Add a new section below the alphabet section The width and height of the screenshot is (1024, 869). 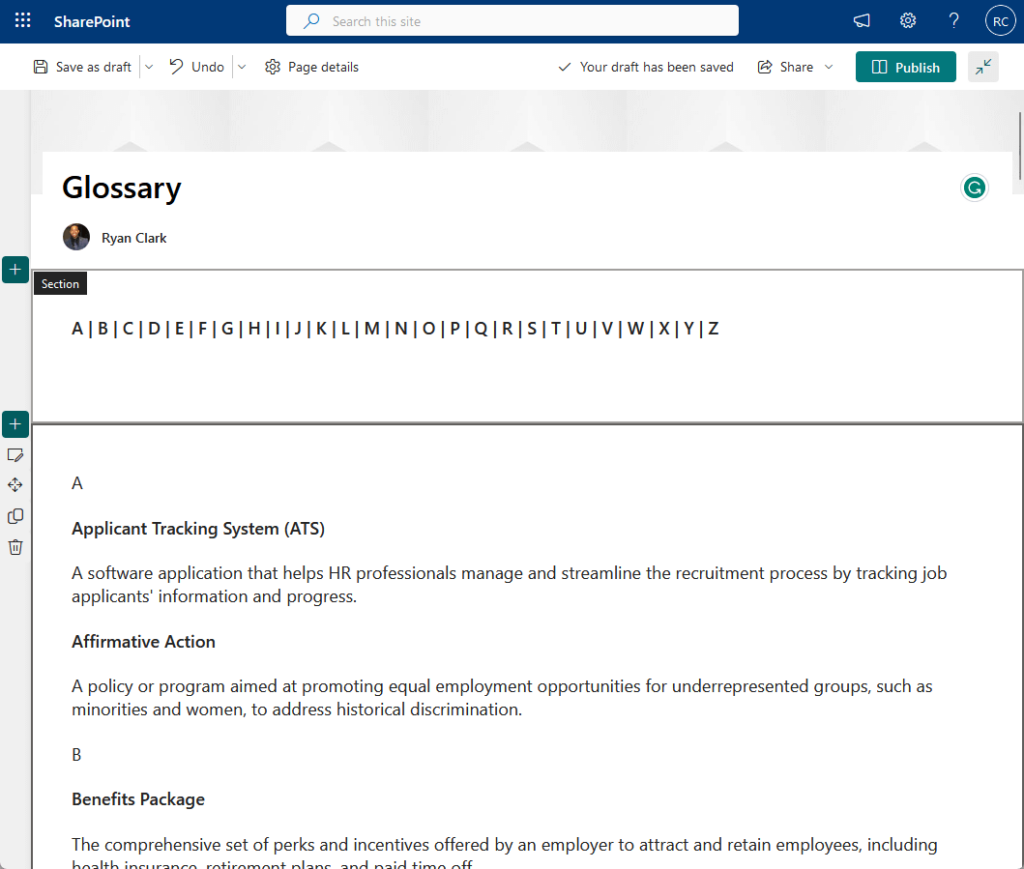(15, 424)
